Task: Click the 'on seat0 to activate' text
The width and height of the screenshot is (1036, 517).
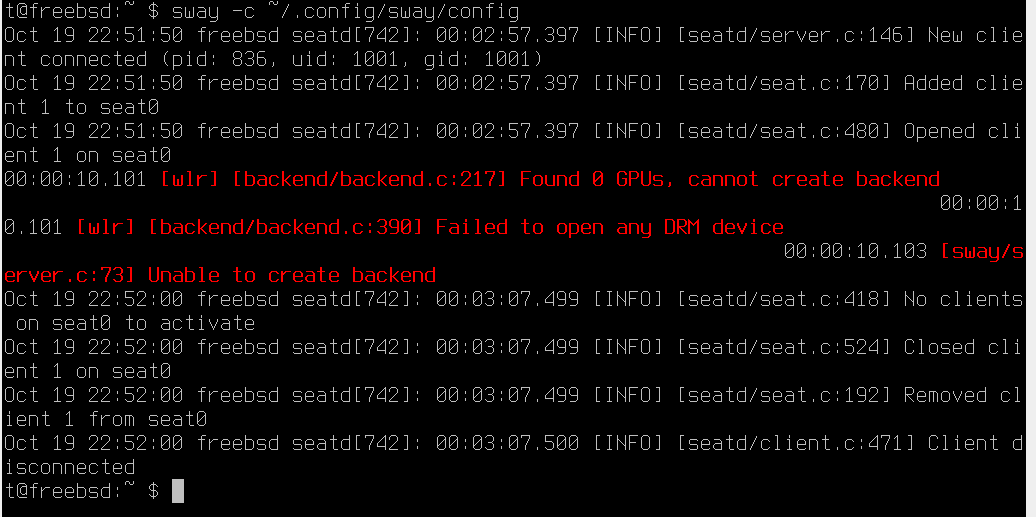Action: 136,323
